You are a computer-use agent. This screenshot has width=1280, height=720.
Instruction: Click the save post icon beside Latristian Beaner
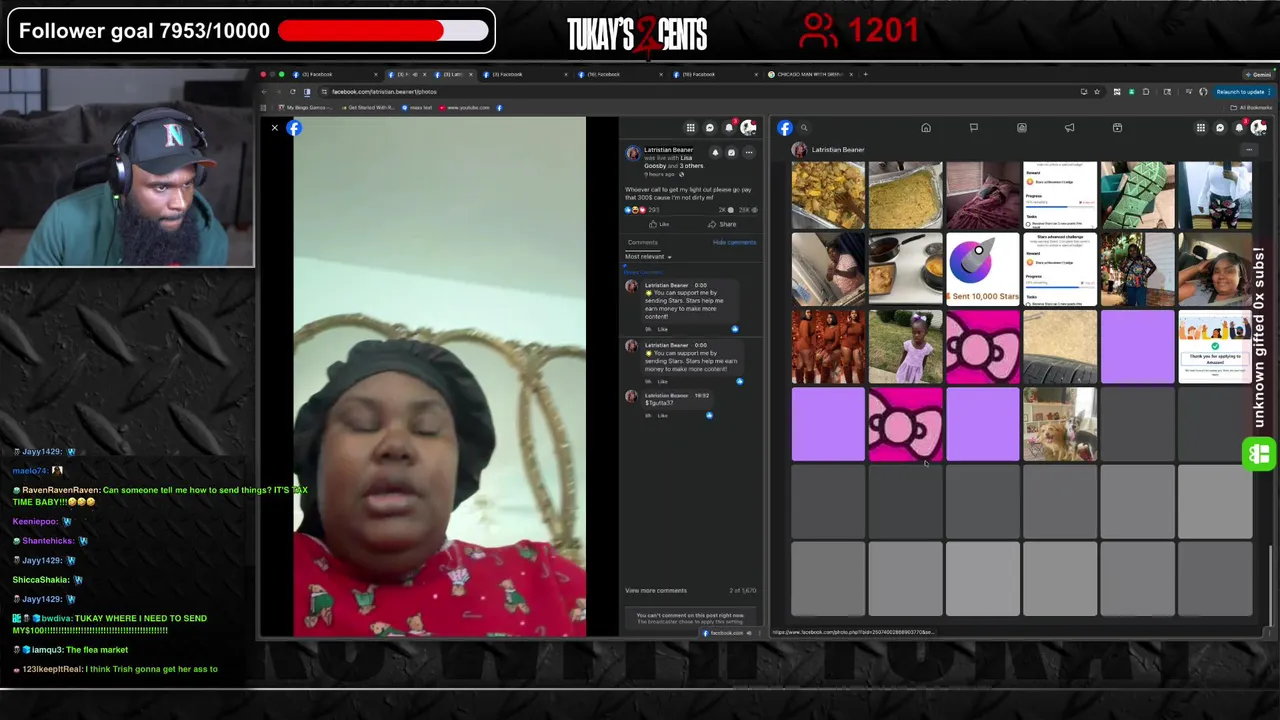731,153
